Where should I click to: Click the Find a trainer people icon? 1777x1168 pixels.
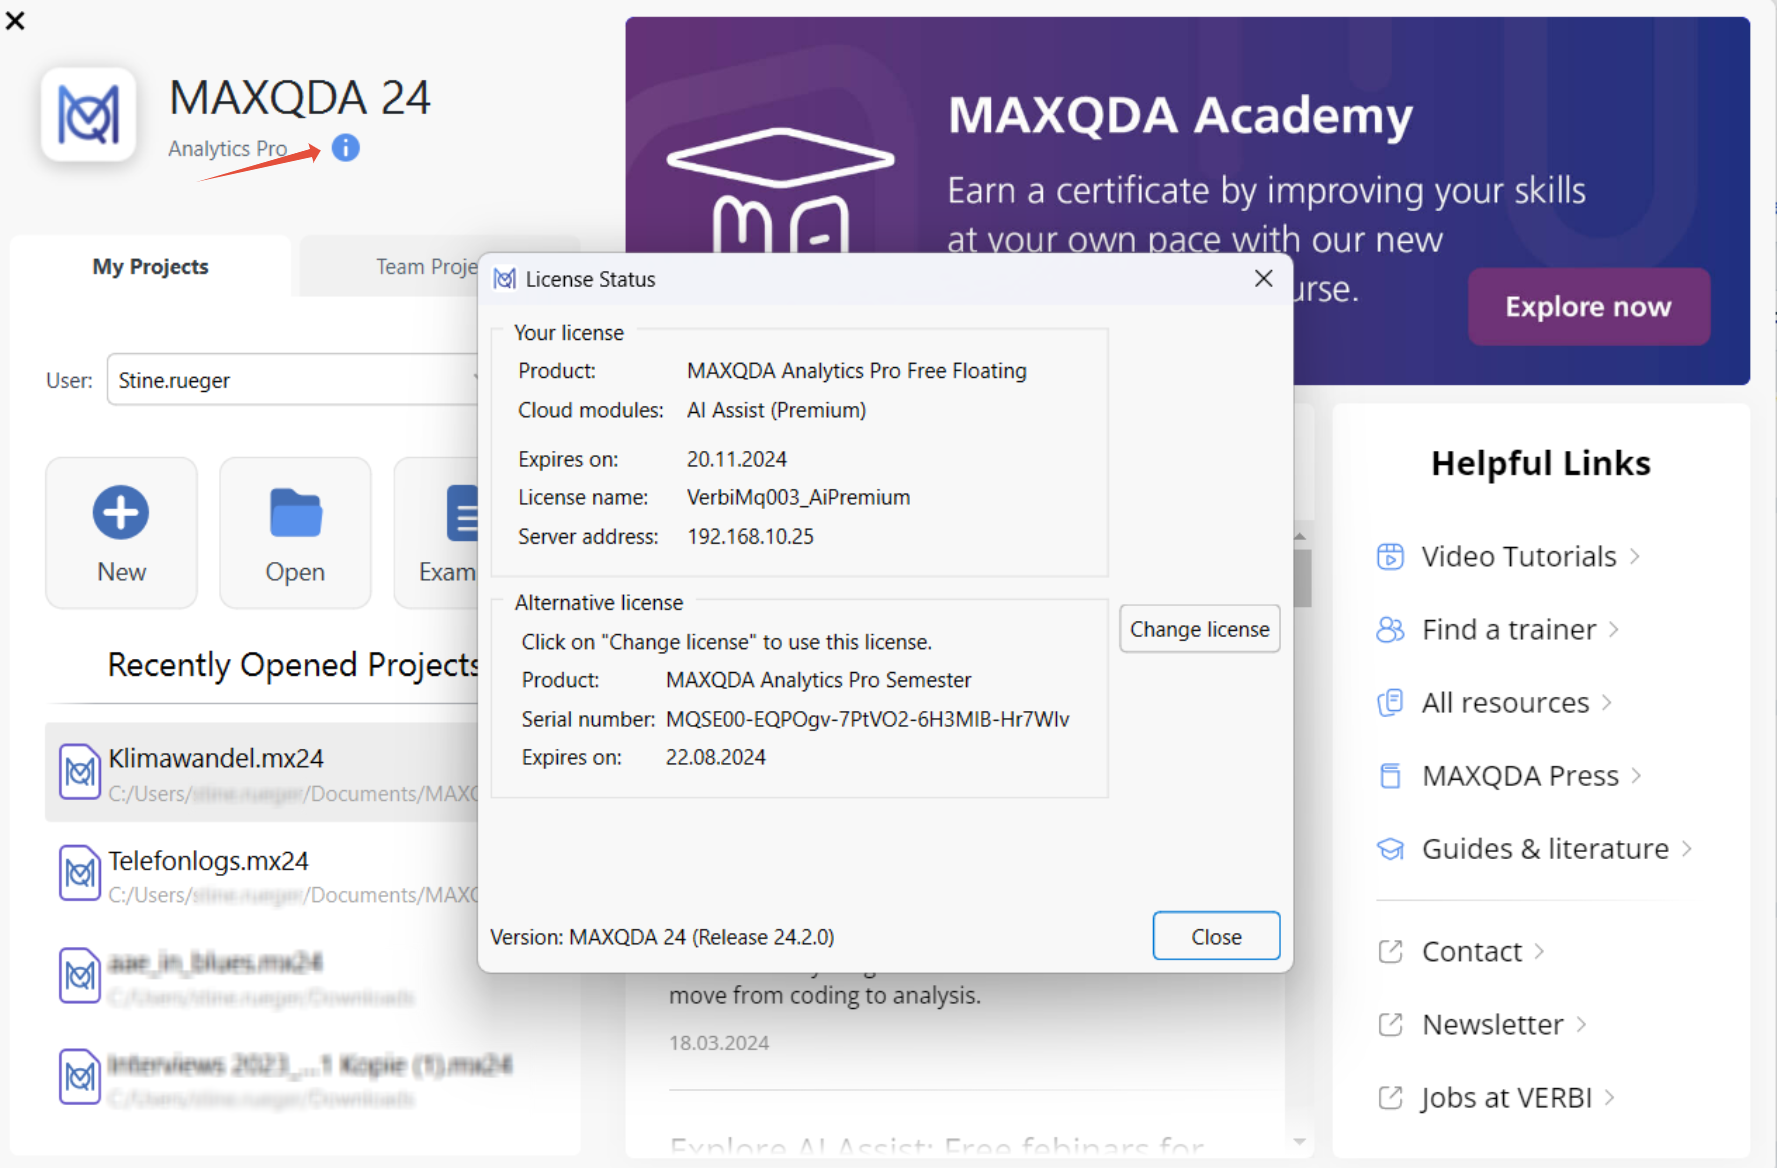1390,629
